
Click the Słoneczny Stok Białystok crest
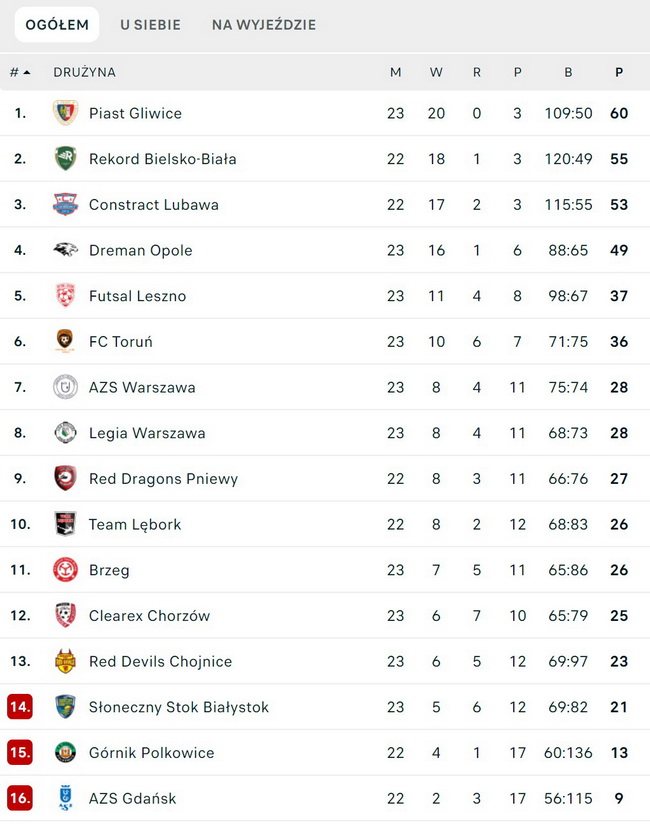click(65, 707)
